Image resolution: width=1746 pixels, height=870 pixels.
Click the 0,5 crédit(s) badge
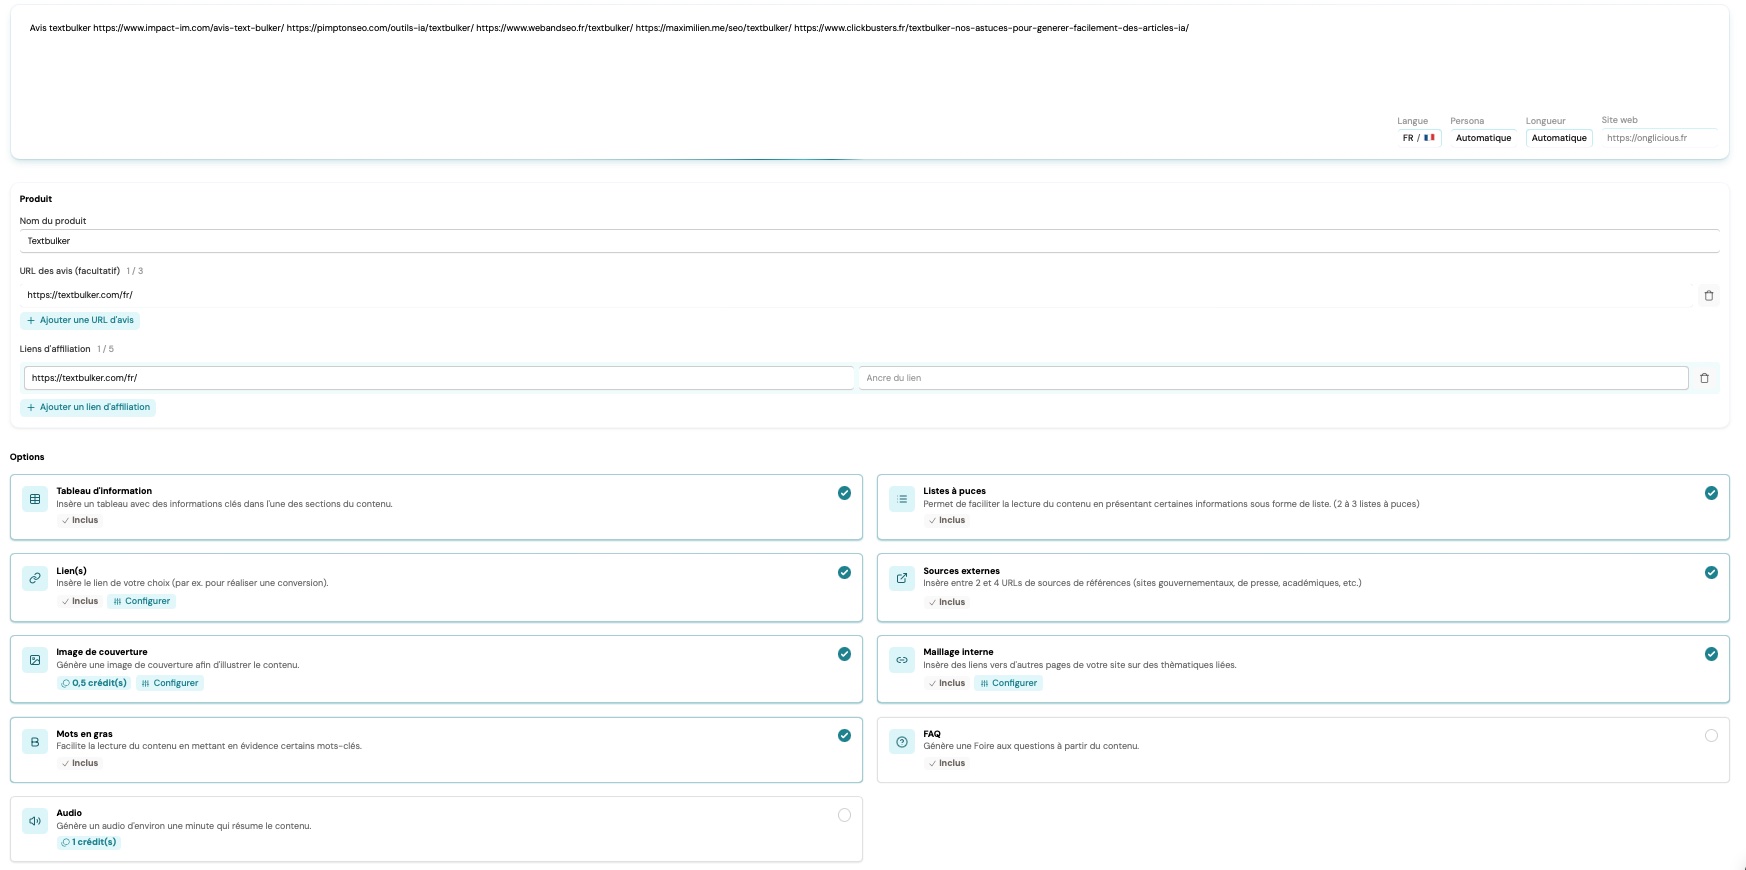pos(94,683)
